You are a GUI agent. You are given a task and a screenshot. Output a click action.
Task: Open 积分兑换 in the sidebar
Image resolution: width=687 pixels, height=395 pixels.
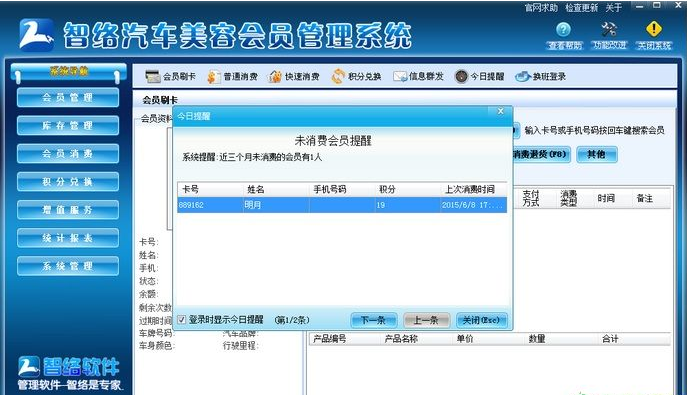click(x=68, y=182)
